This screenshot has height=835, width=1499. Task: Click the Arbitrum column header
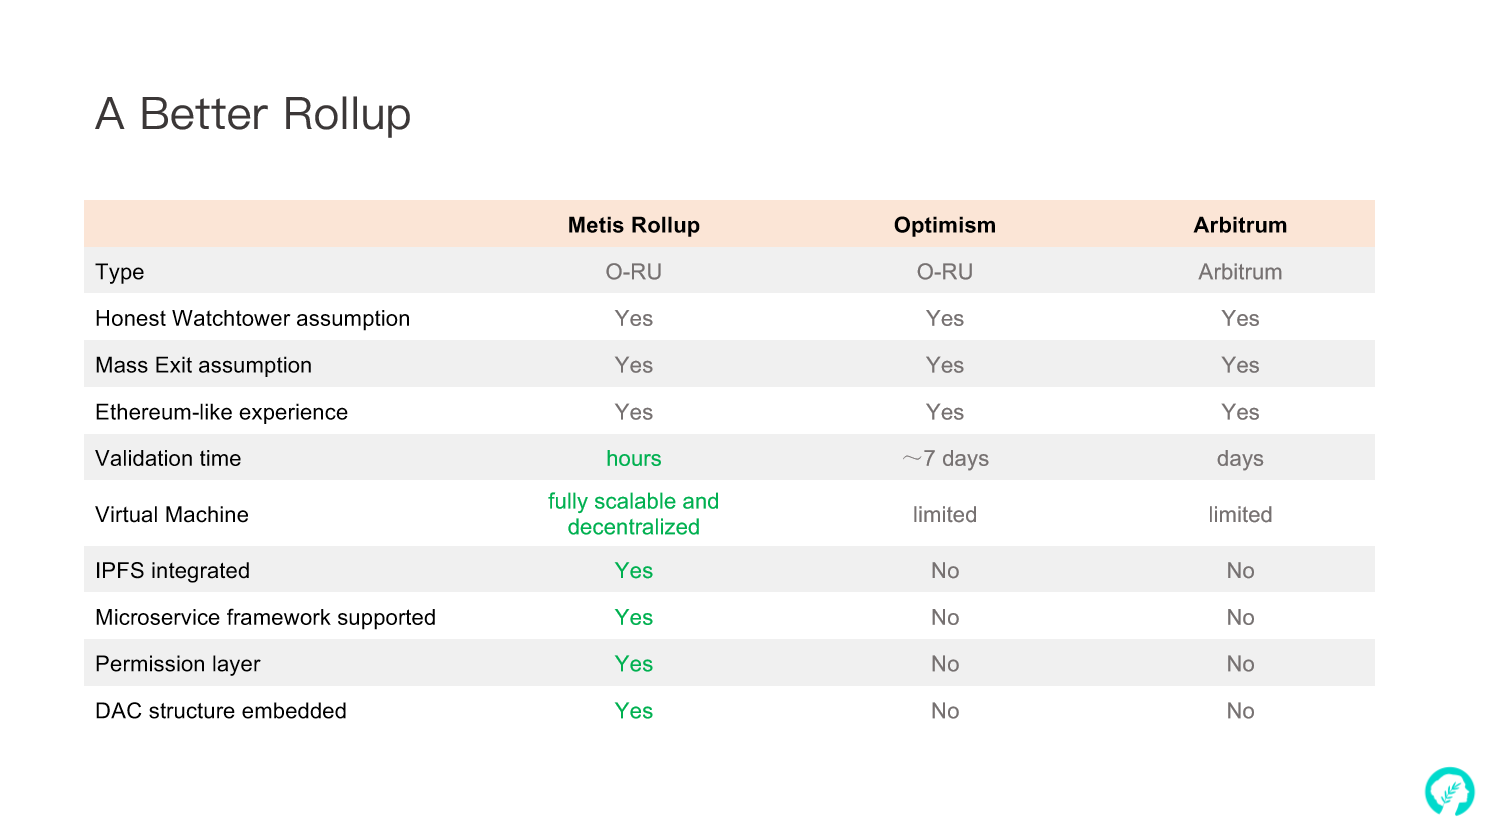coord(1240,225)
